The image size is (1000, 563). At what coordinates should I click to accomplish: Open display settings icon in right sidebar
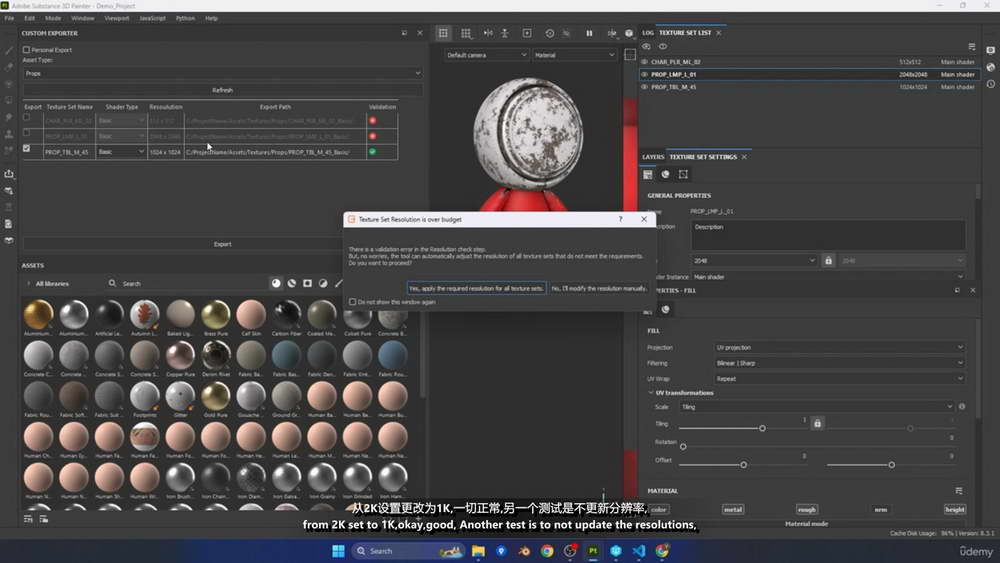[990, 50]
